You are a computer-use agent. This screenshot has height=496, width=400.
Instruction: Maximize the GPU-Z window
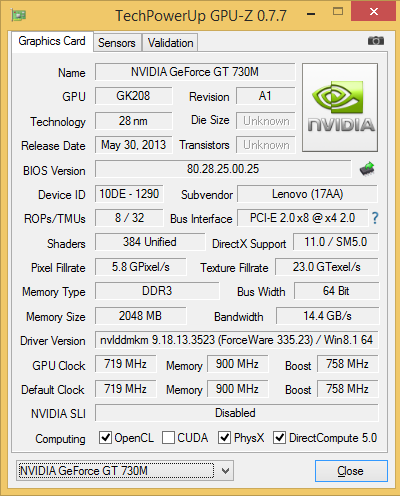point(338,12)
